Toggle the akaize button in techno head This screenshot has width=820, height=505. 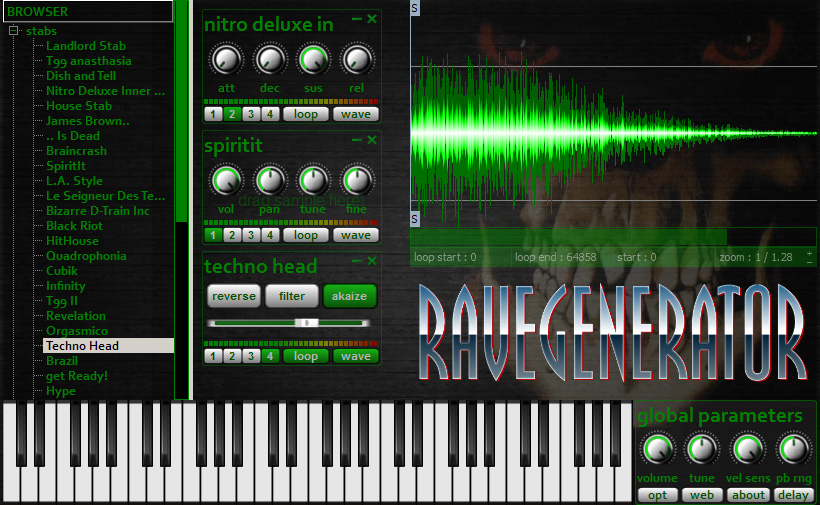click(x=349, y=296)
